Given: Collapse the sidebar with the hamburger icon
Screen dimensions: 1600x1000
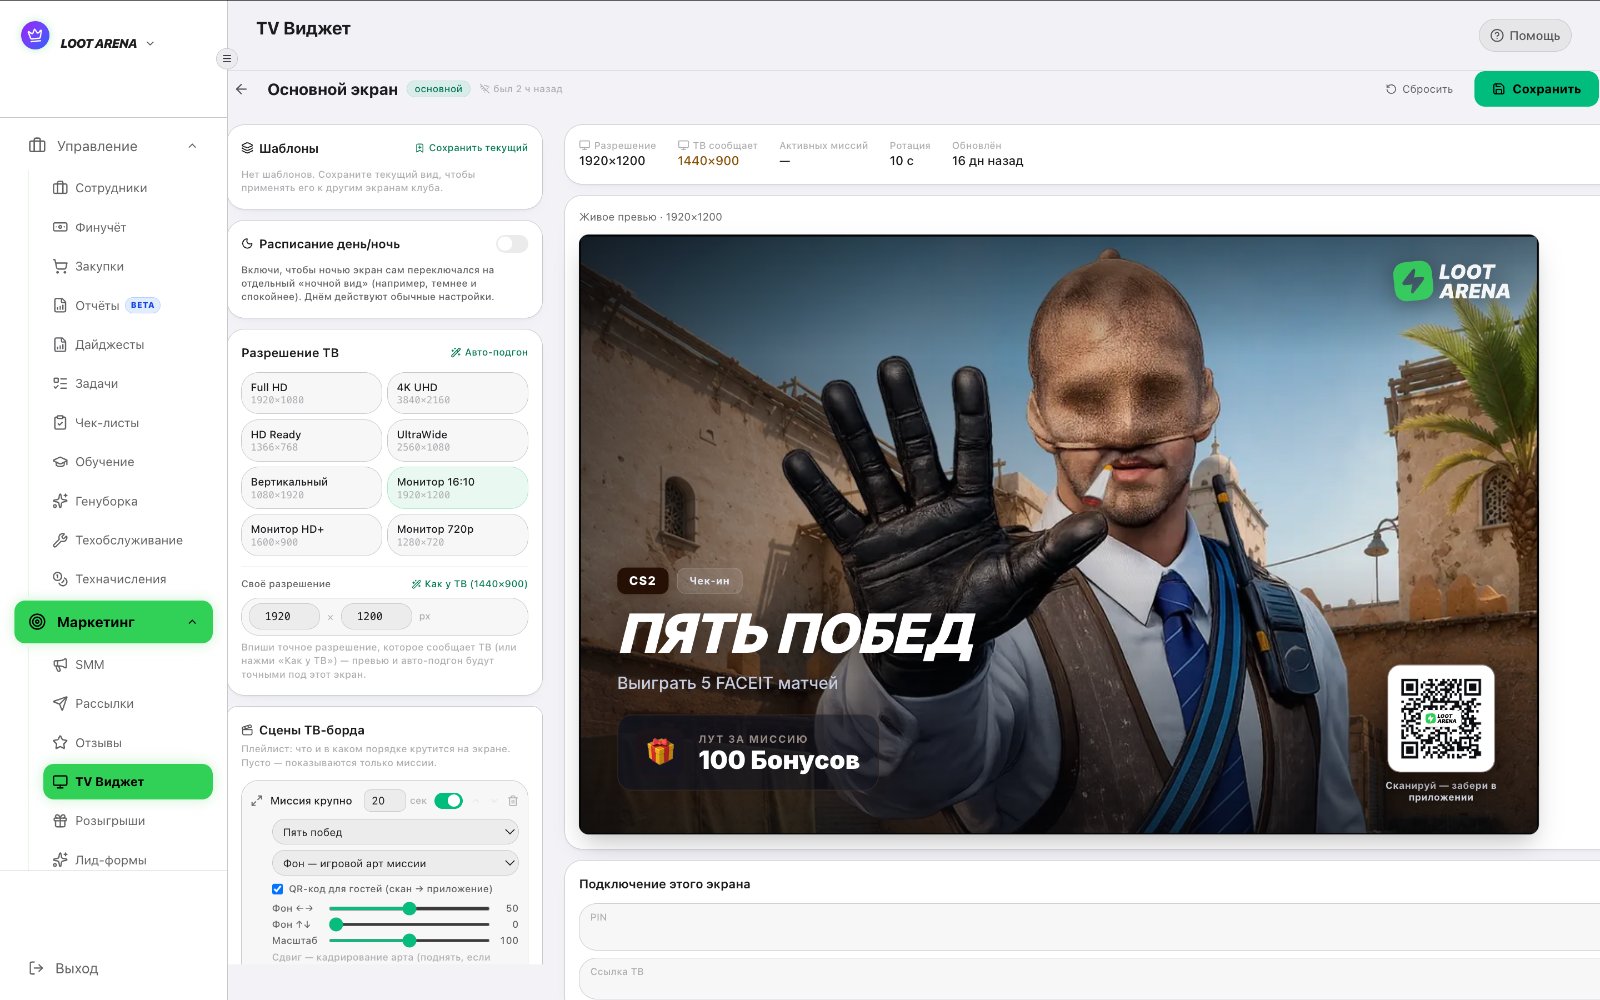Looking at the screenshot, I should (227, 58).
